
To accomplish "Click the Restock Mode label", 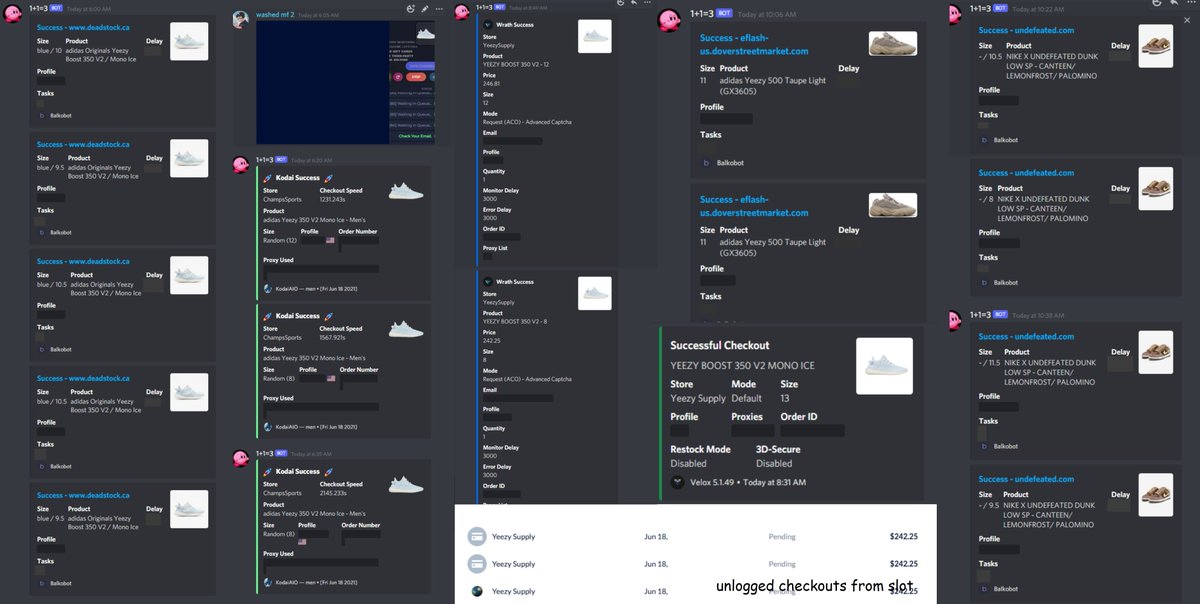I will point(700,450).
